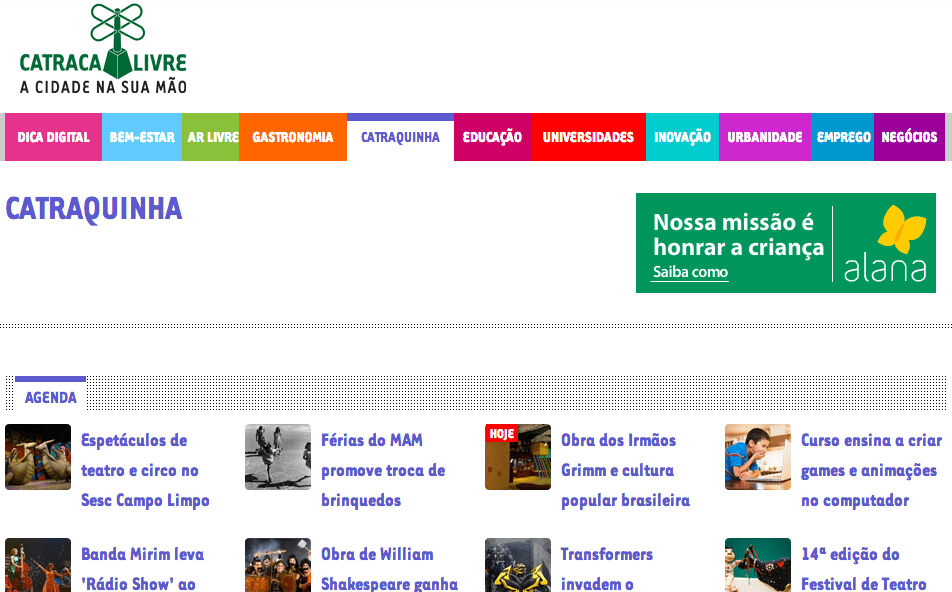Open 'Transformers invadem o' article link

(607, 569)
